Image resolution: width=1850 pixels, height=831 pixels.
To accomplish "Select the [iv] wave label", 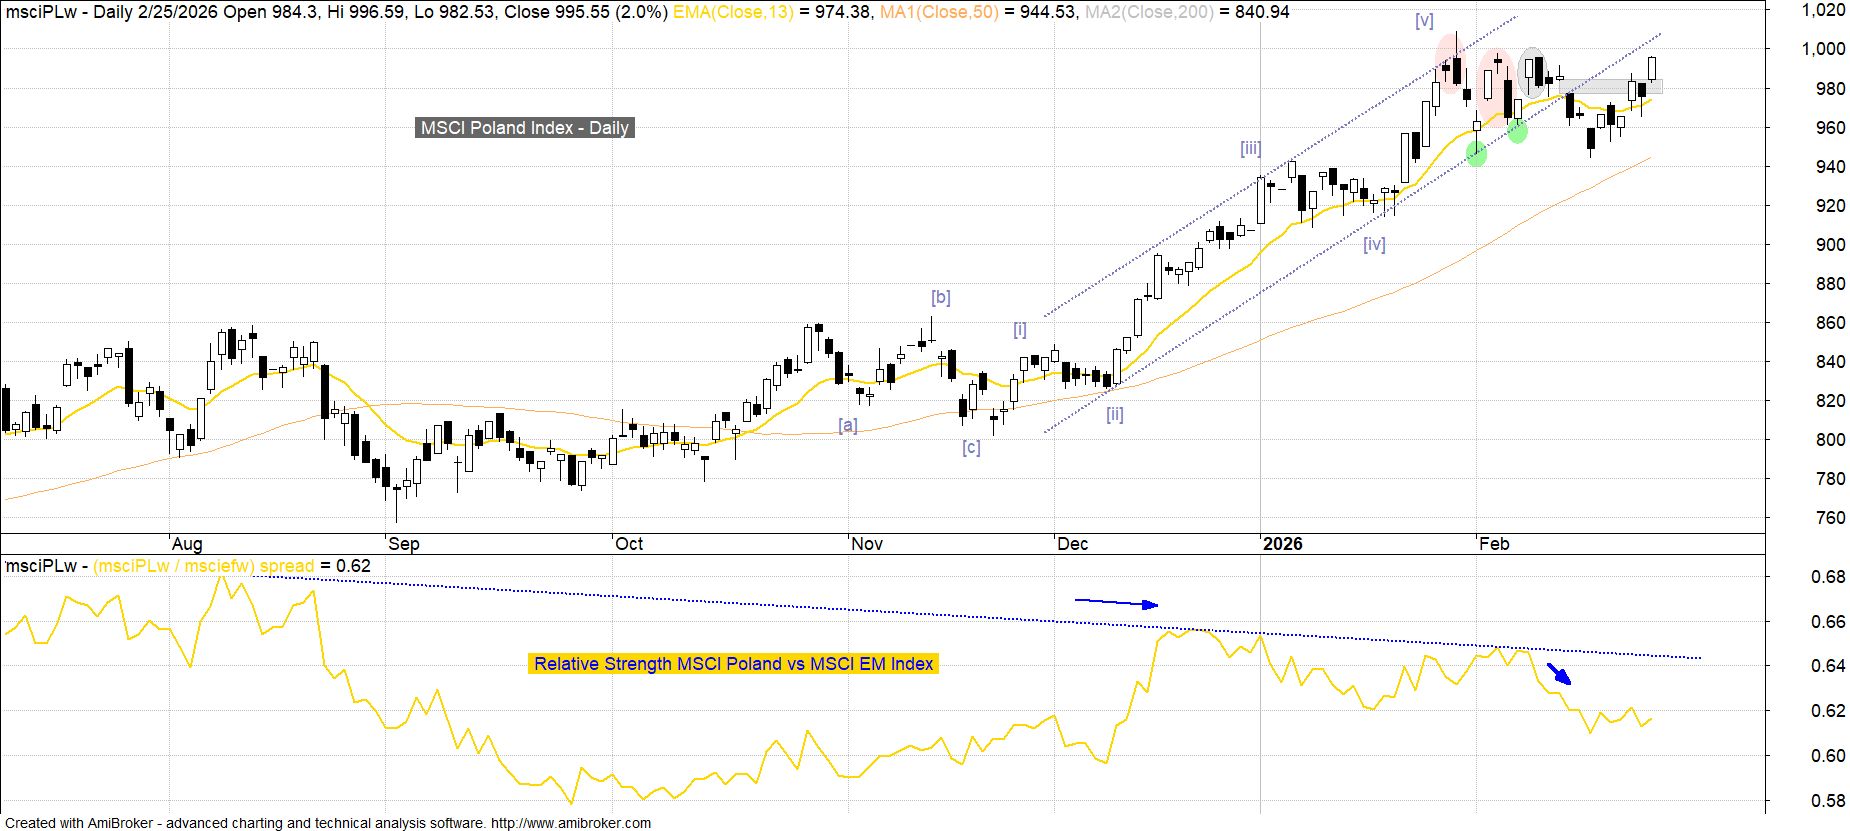I will coord(1374,244).
